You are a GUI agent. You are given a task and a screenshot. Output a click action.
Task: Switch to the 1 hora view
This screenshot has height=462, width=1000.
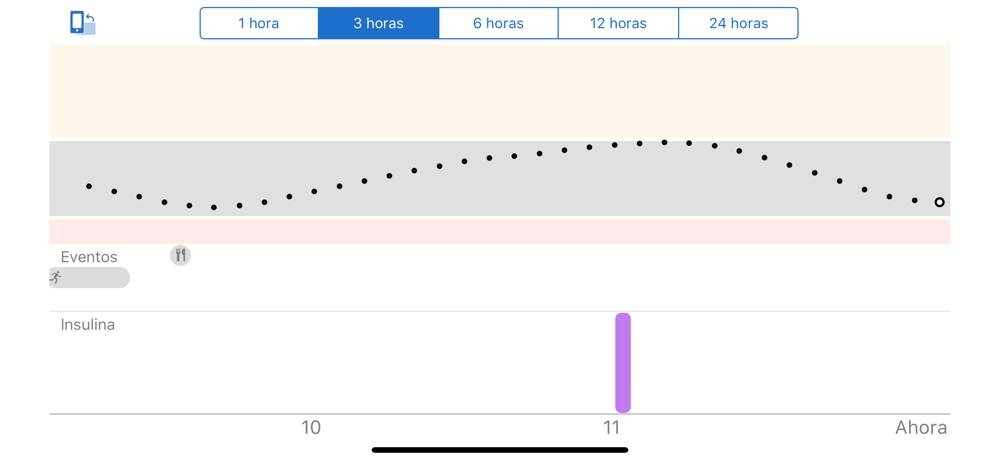(259, 24)
